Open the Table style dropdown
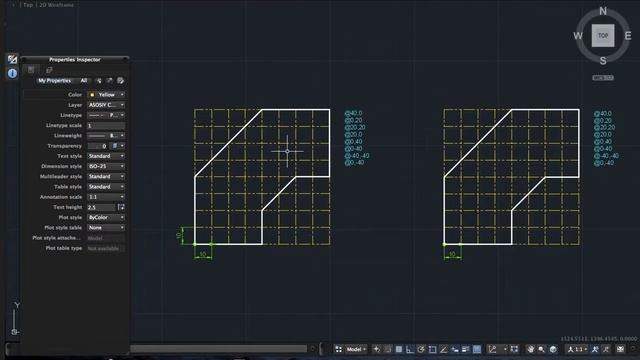640x360 pixels. (x=106, y=187)
